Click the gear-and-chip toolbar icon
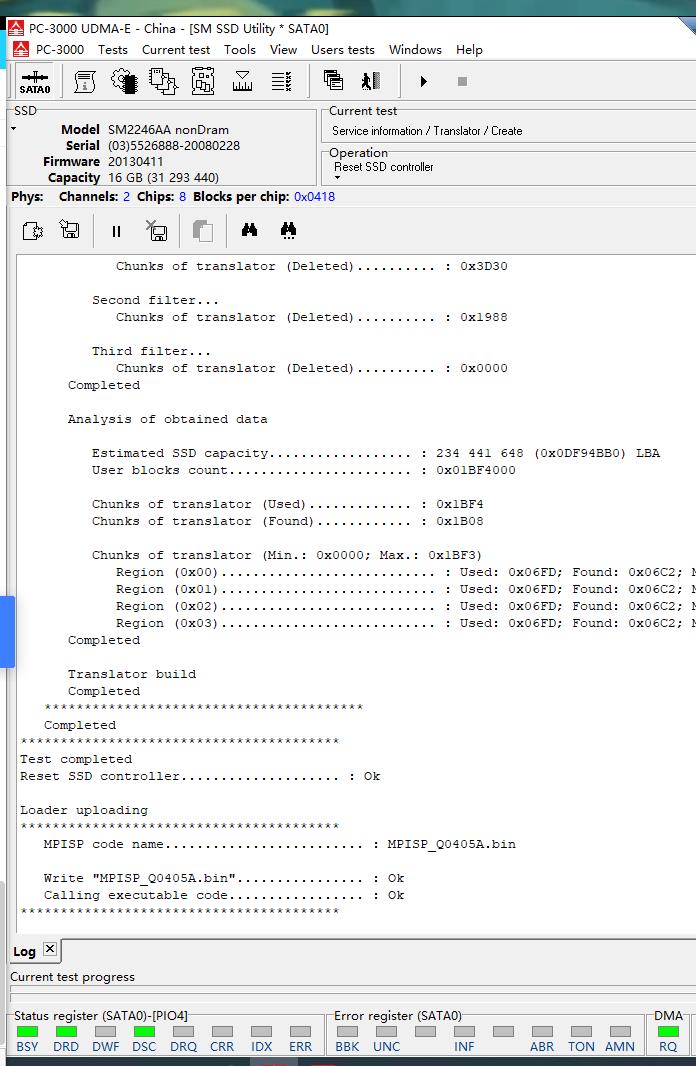This screenshot has width=696, height=1066. (124, 82)
